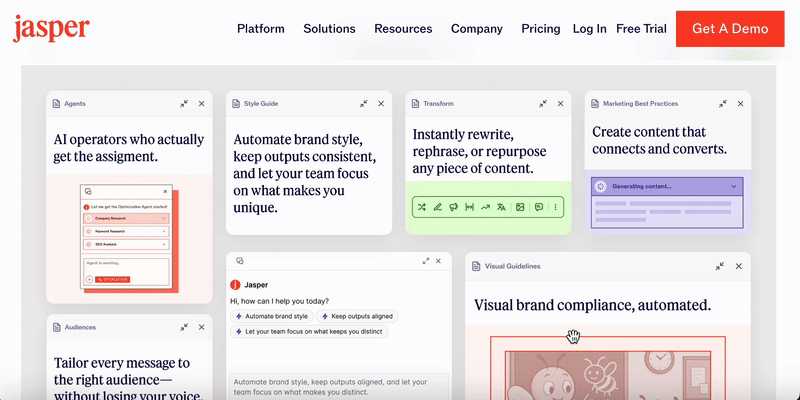
Task: Collapse the Agents card
Action: pyautogui.click(x=184, y=104)
